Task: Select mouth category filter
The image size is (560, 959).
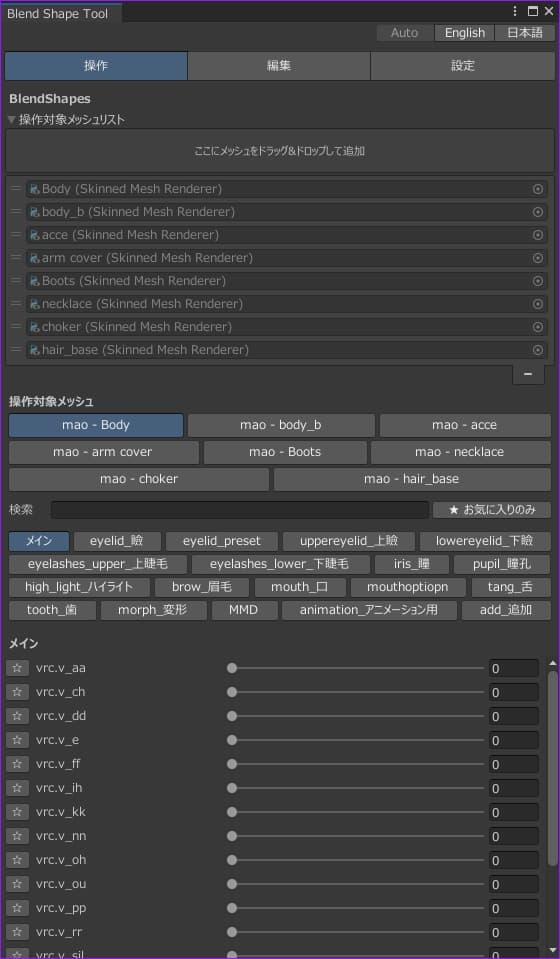Action: point(300,587)
